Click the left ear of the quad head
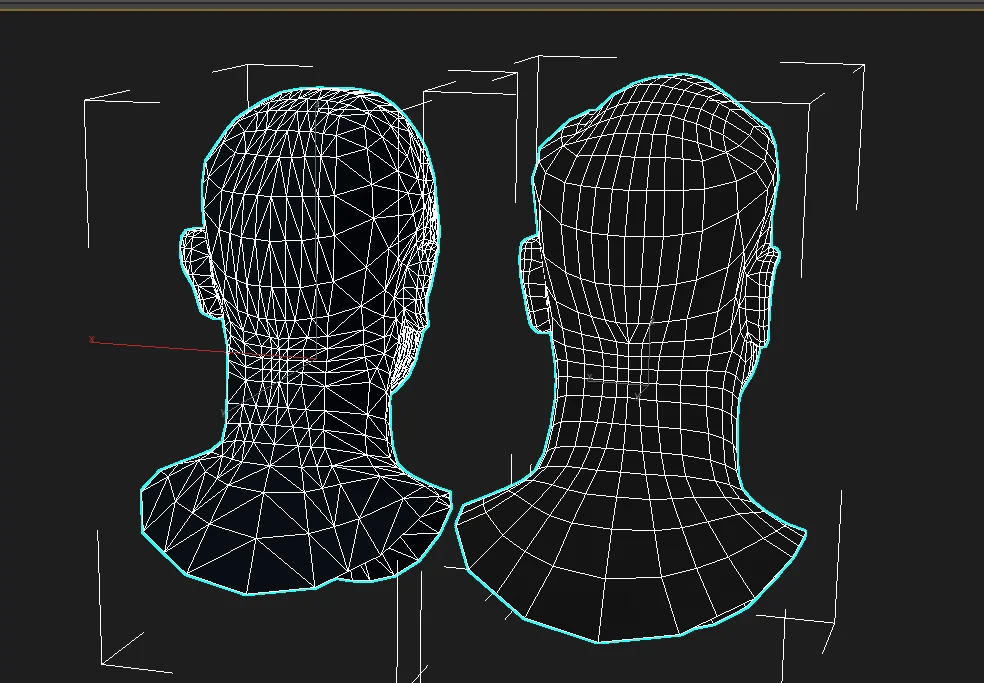 tap(536, 285)
